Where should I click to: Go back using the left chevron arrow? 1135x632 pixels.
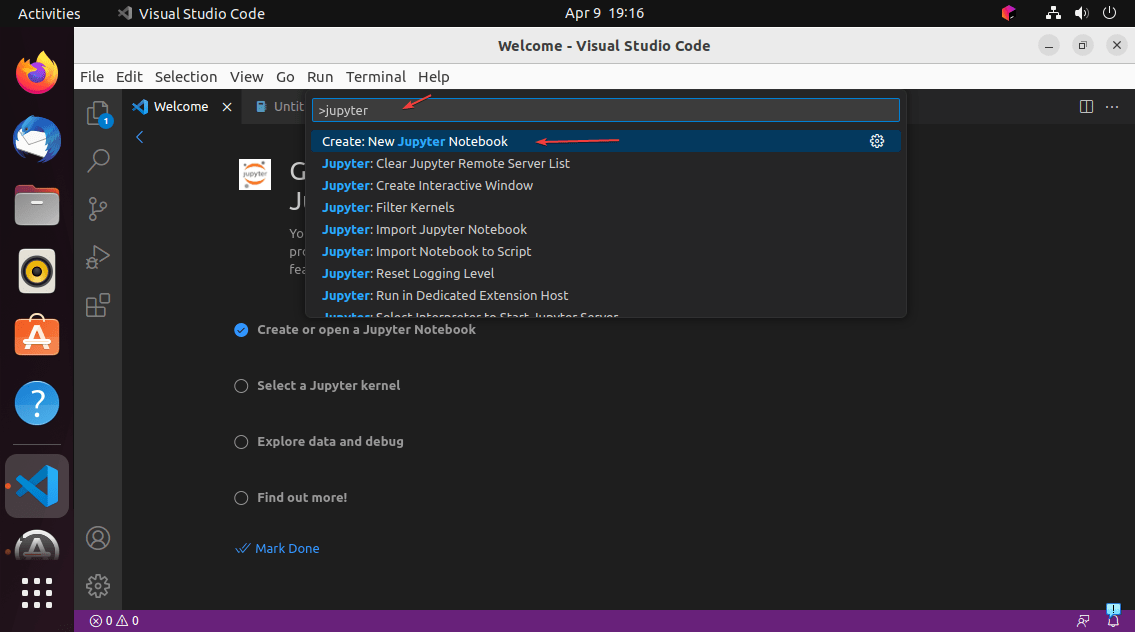(x=140, y=137)
